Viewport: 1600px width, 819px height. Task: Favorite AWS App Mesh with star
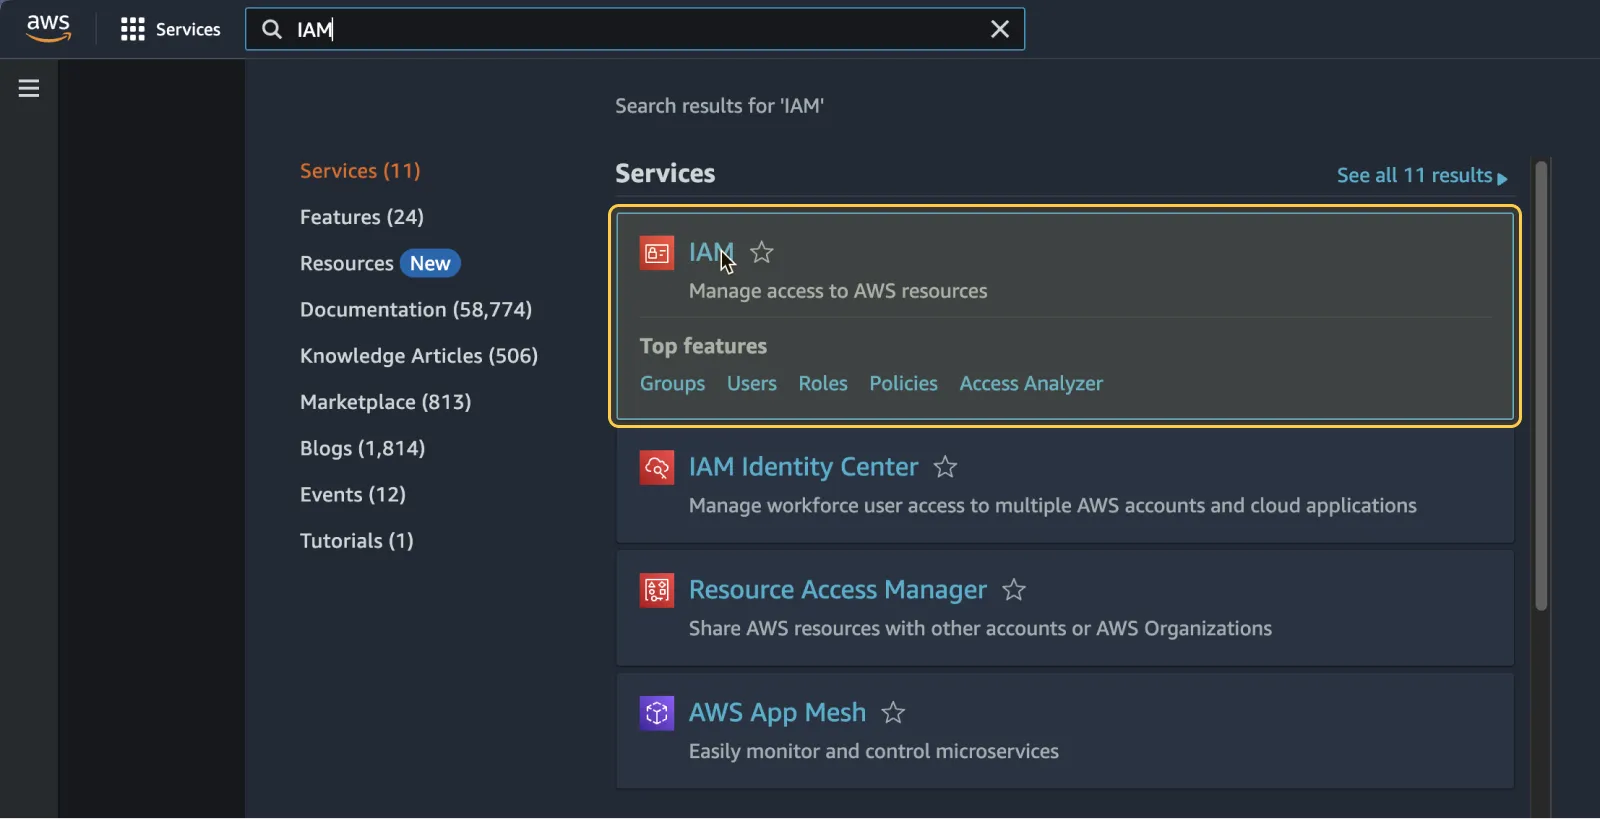[x=893, y=713]
